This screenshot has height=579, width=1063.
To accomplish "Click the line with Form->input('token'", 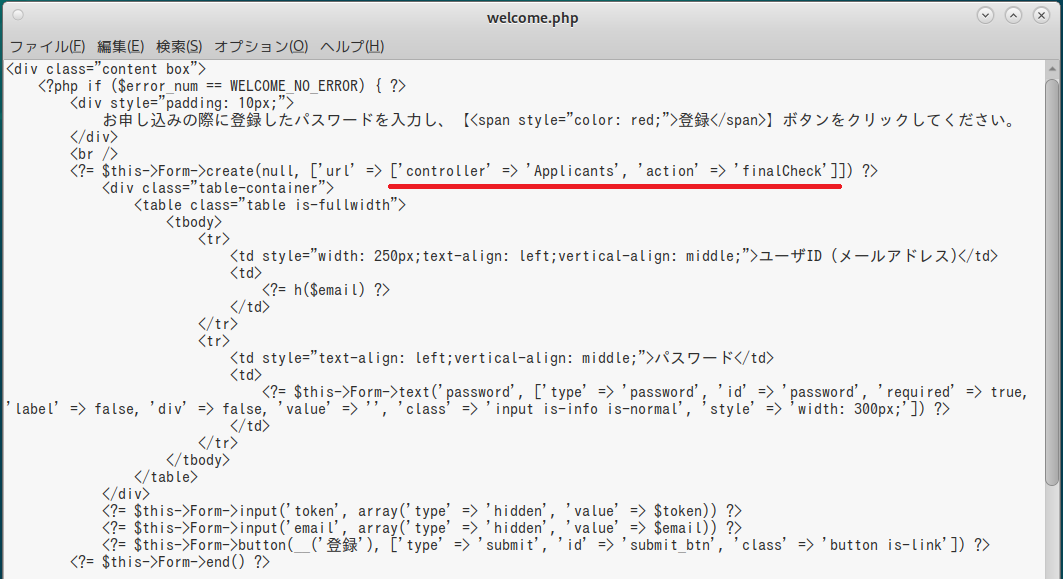I will (422, 511).
